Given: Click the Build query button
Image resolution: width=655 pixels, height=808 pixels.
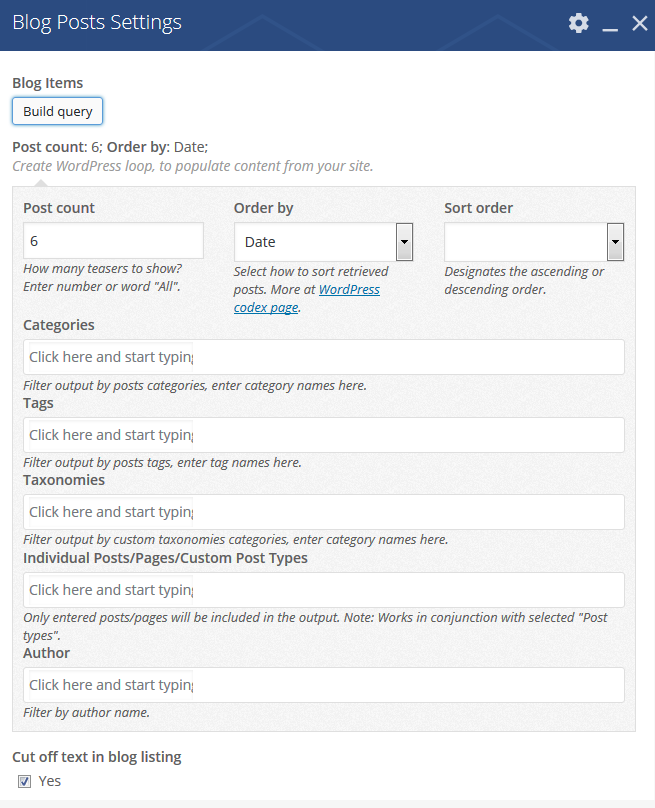Looking at the screenshot, I should [58, 111].
